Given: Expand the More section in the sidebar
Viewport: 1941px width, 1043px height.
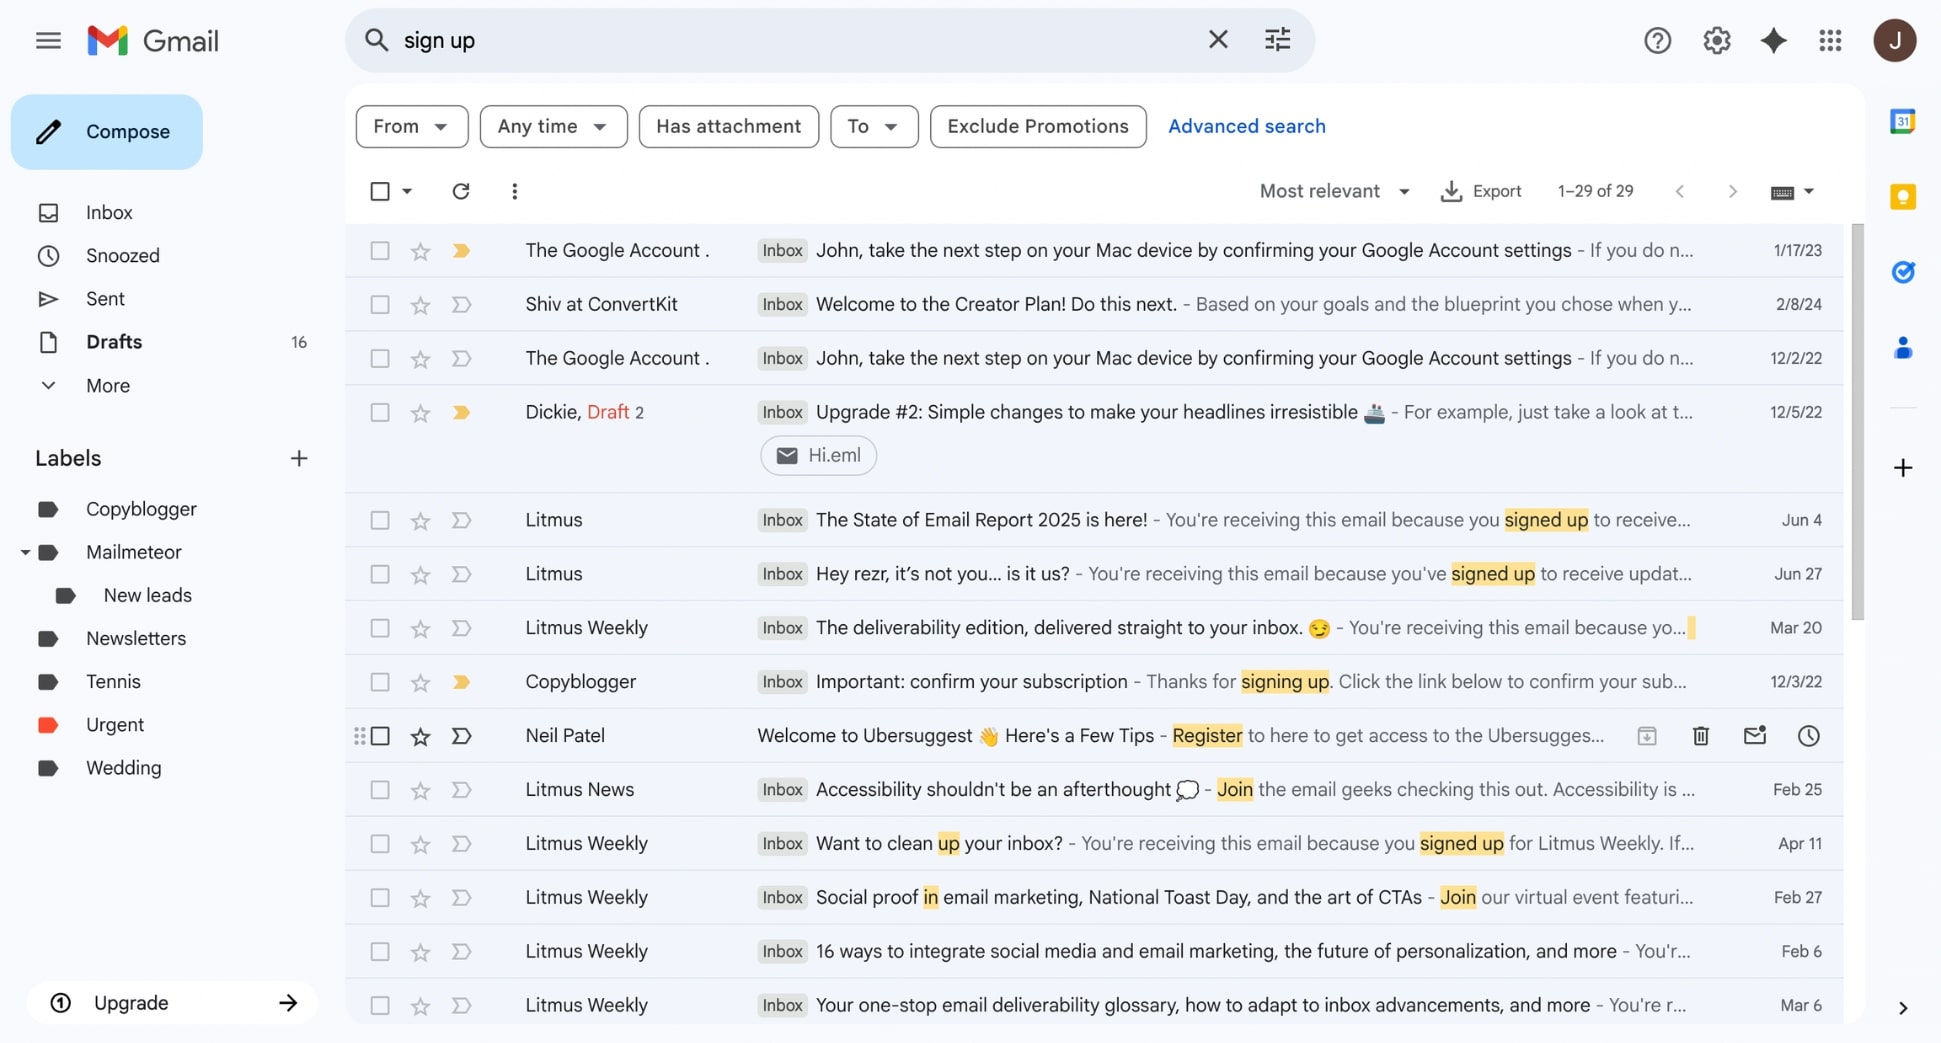Looking at the screenshot, I should tap(107, 385).
